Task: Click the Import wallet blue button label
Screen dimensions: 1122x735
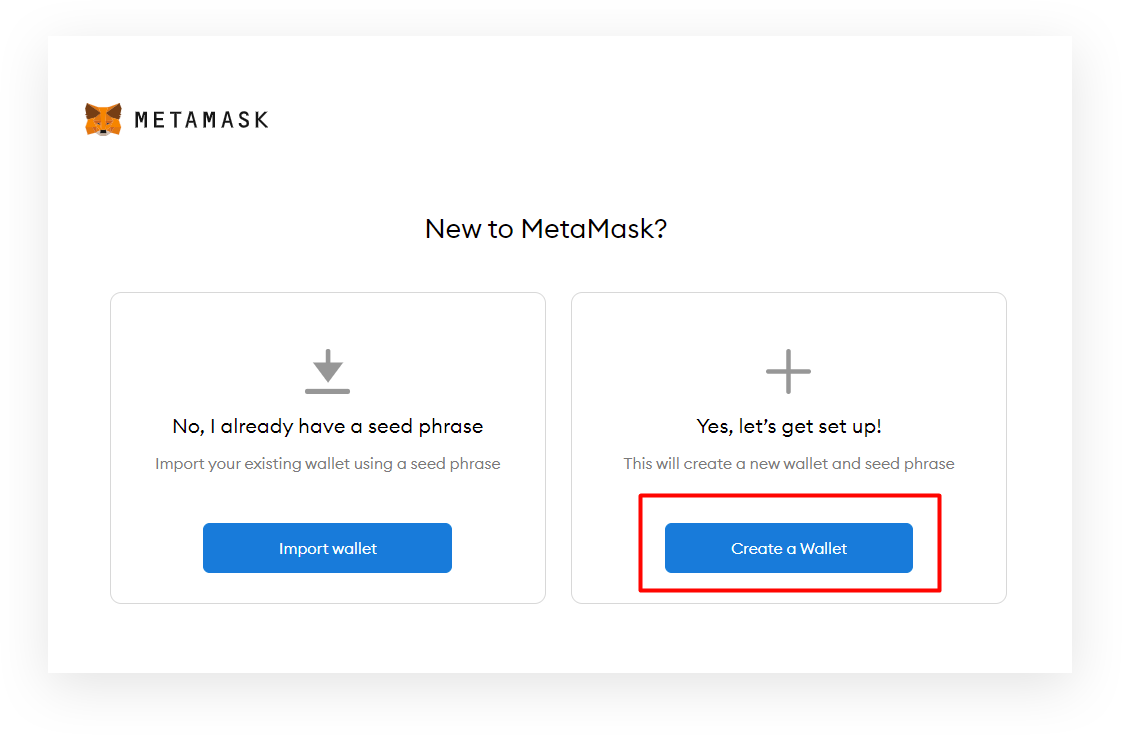Action: (327, 548)
